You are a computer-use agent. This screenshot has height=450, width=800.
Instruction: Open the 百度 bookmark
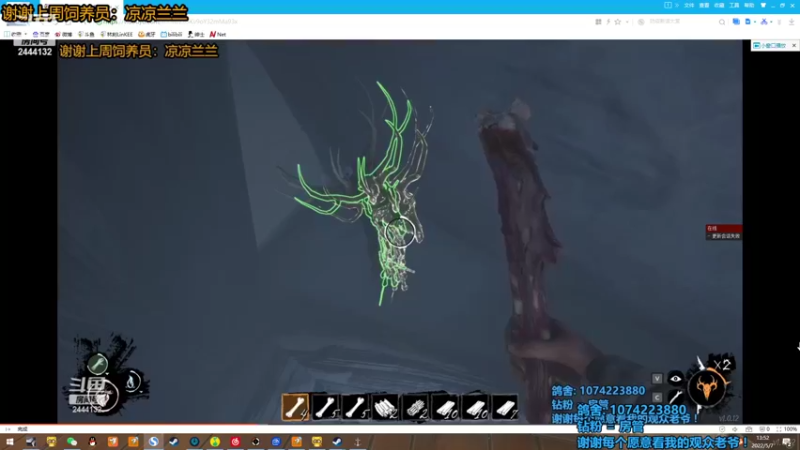(41, 34)
